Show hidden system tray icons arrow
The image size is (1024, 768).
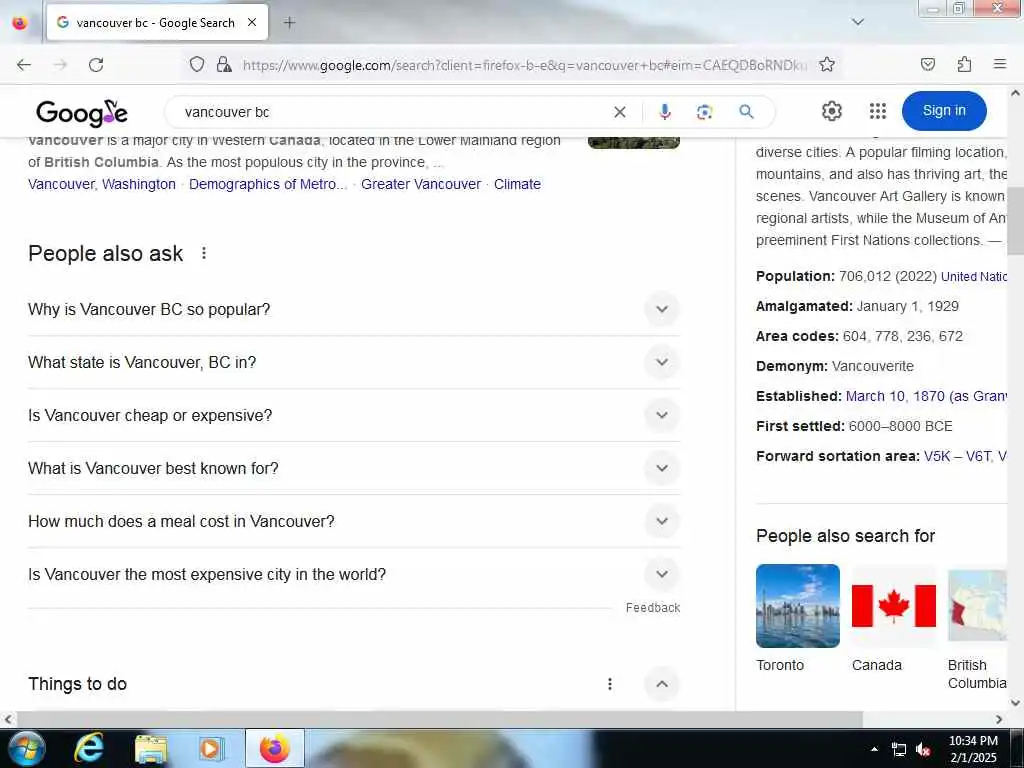click(x=874, y=749)
